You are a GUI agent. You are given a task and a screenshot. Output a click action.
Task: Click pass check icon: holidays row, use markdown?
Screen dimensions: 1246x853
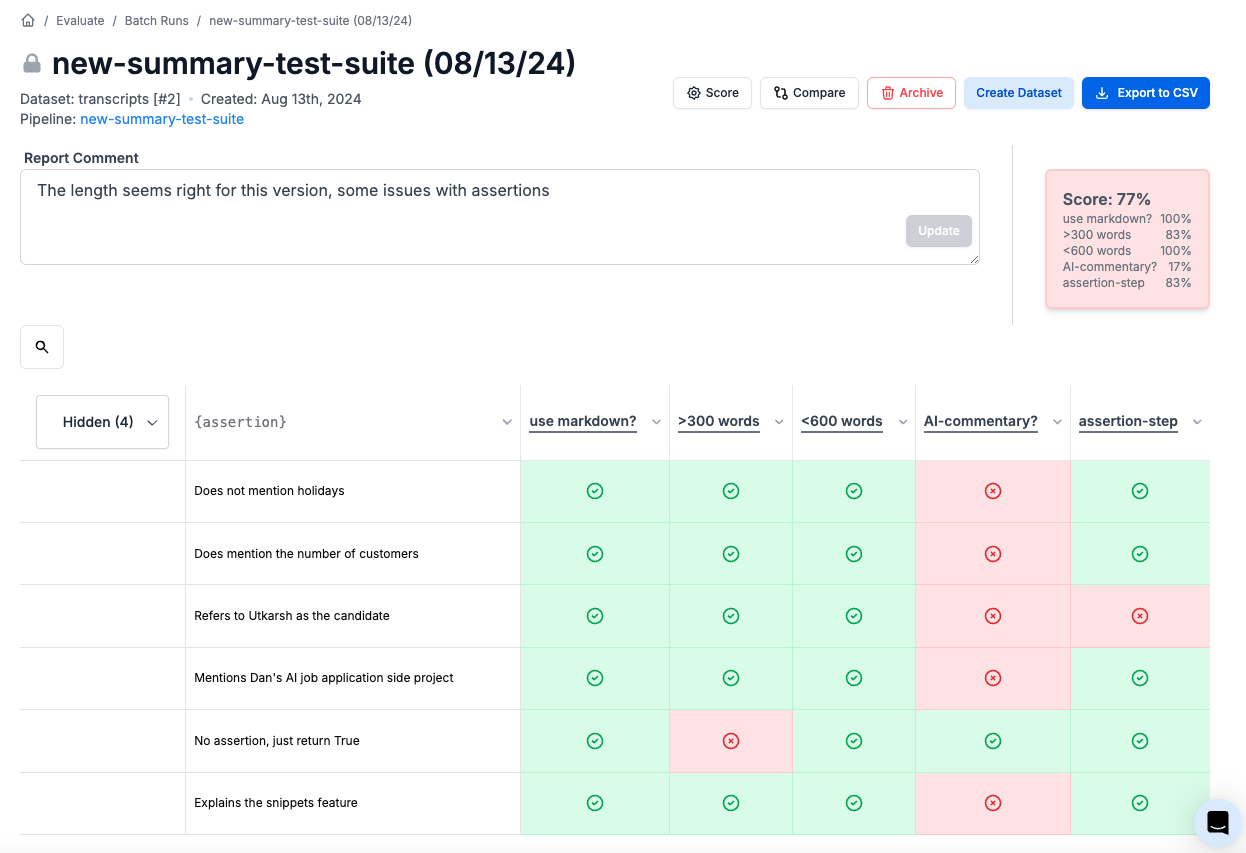pyautogui.click(x=595, y=491)
